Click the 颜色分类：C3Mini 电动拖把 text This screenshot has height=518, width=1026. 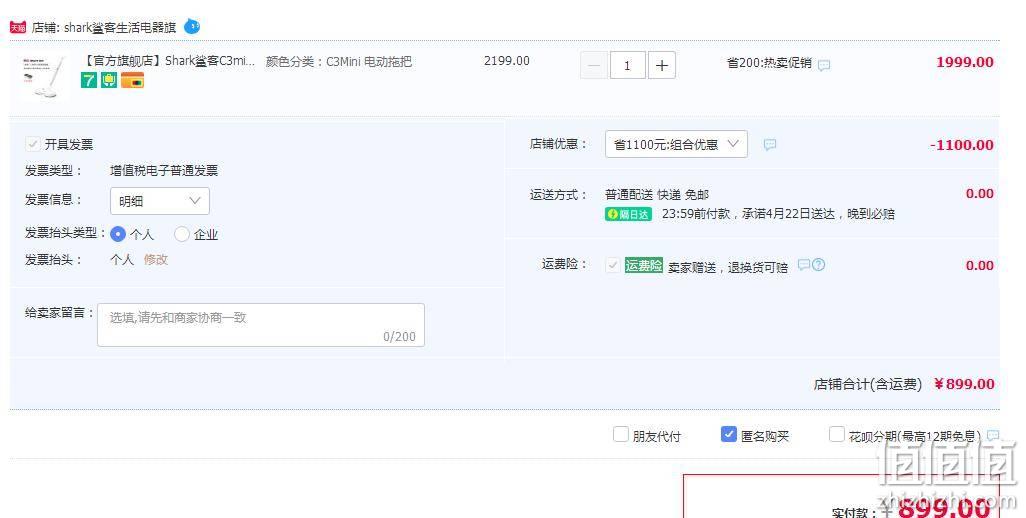(338, 61)
